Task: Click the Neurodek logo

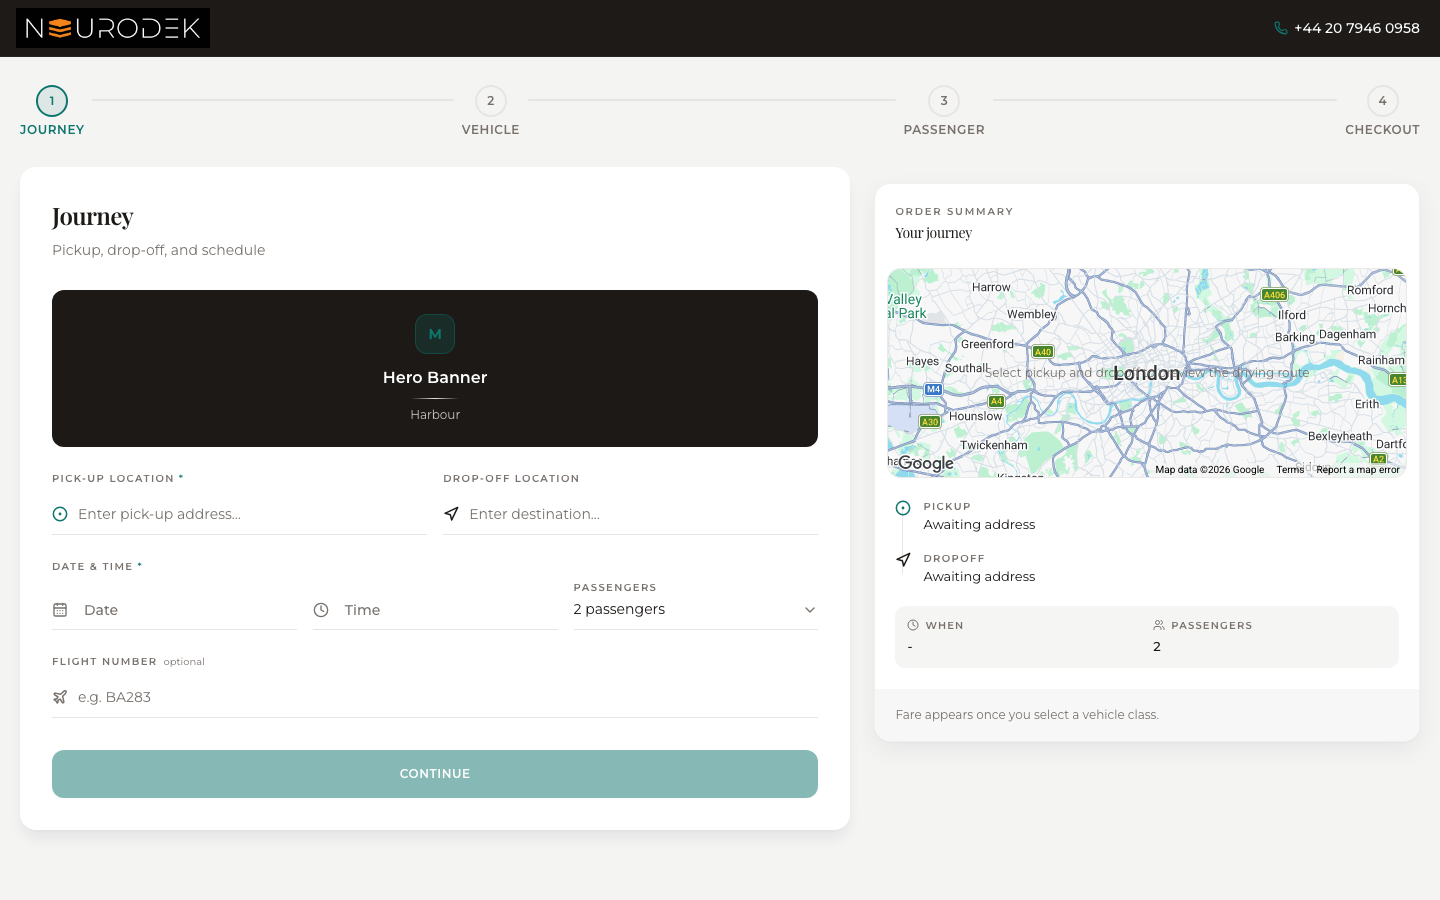Action: tap(113, 28)
